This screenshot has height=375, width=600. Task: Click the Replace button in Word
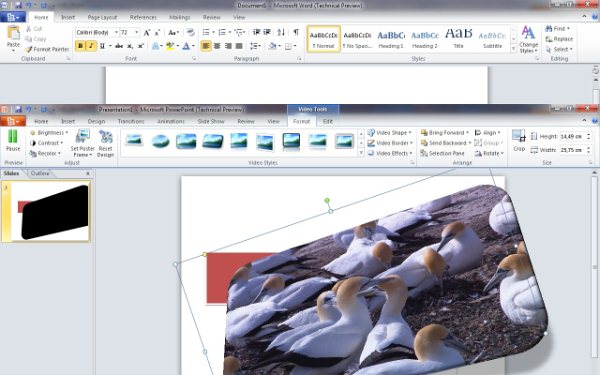(559, 39)
